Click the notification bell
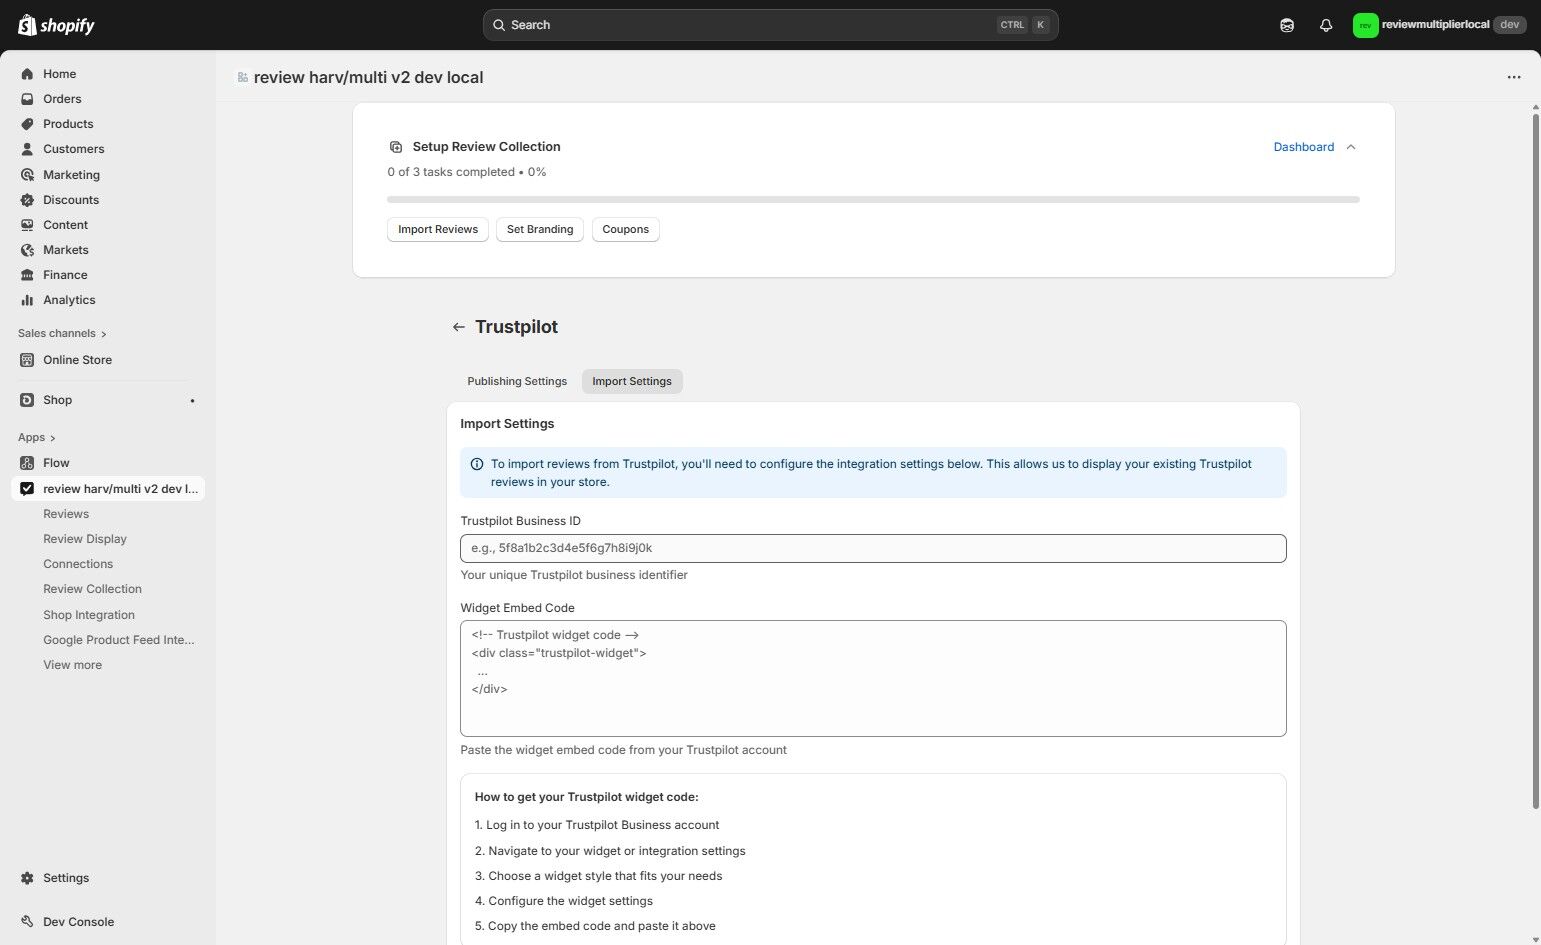 tap(1325, 24)
